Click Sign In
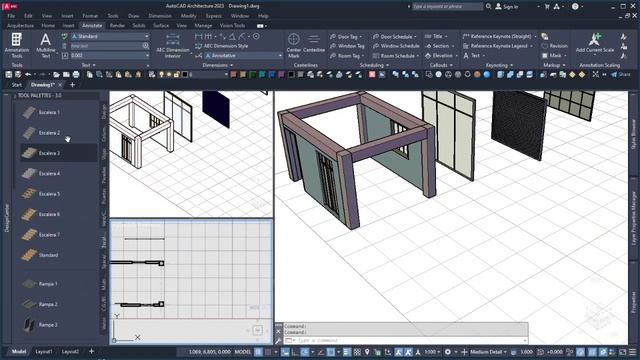The image size is (640, 360). tap(507, 6)
